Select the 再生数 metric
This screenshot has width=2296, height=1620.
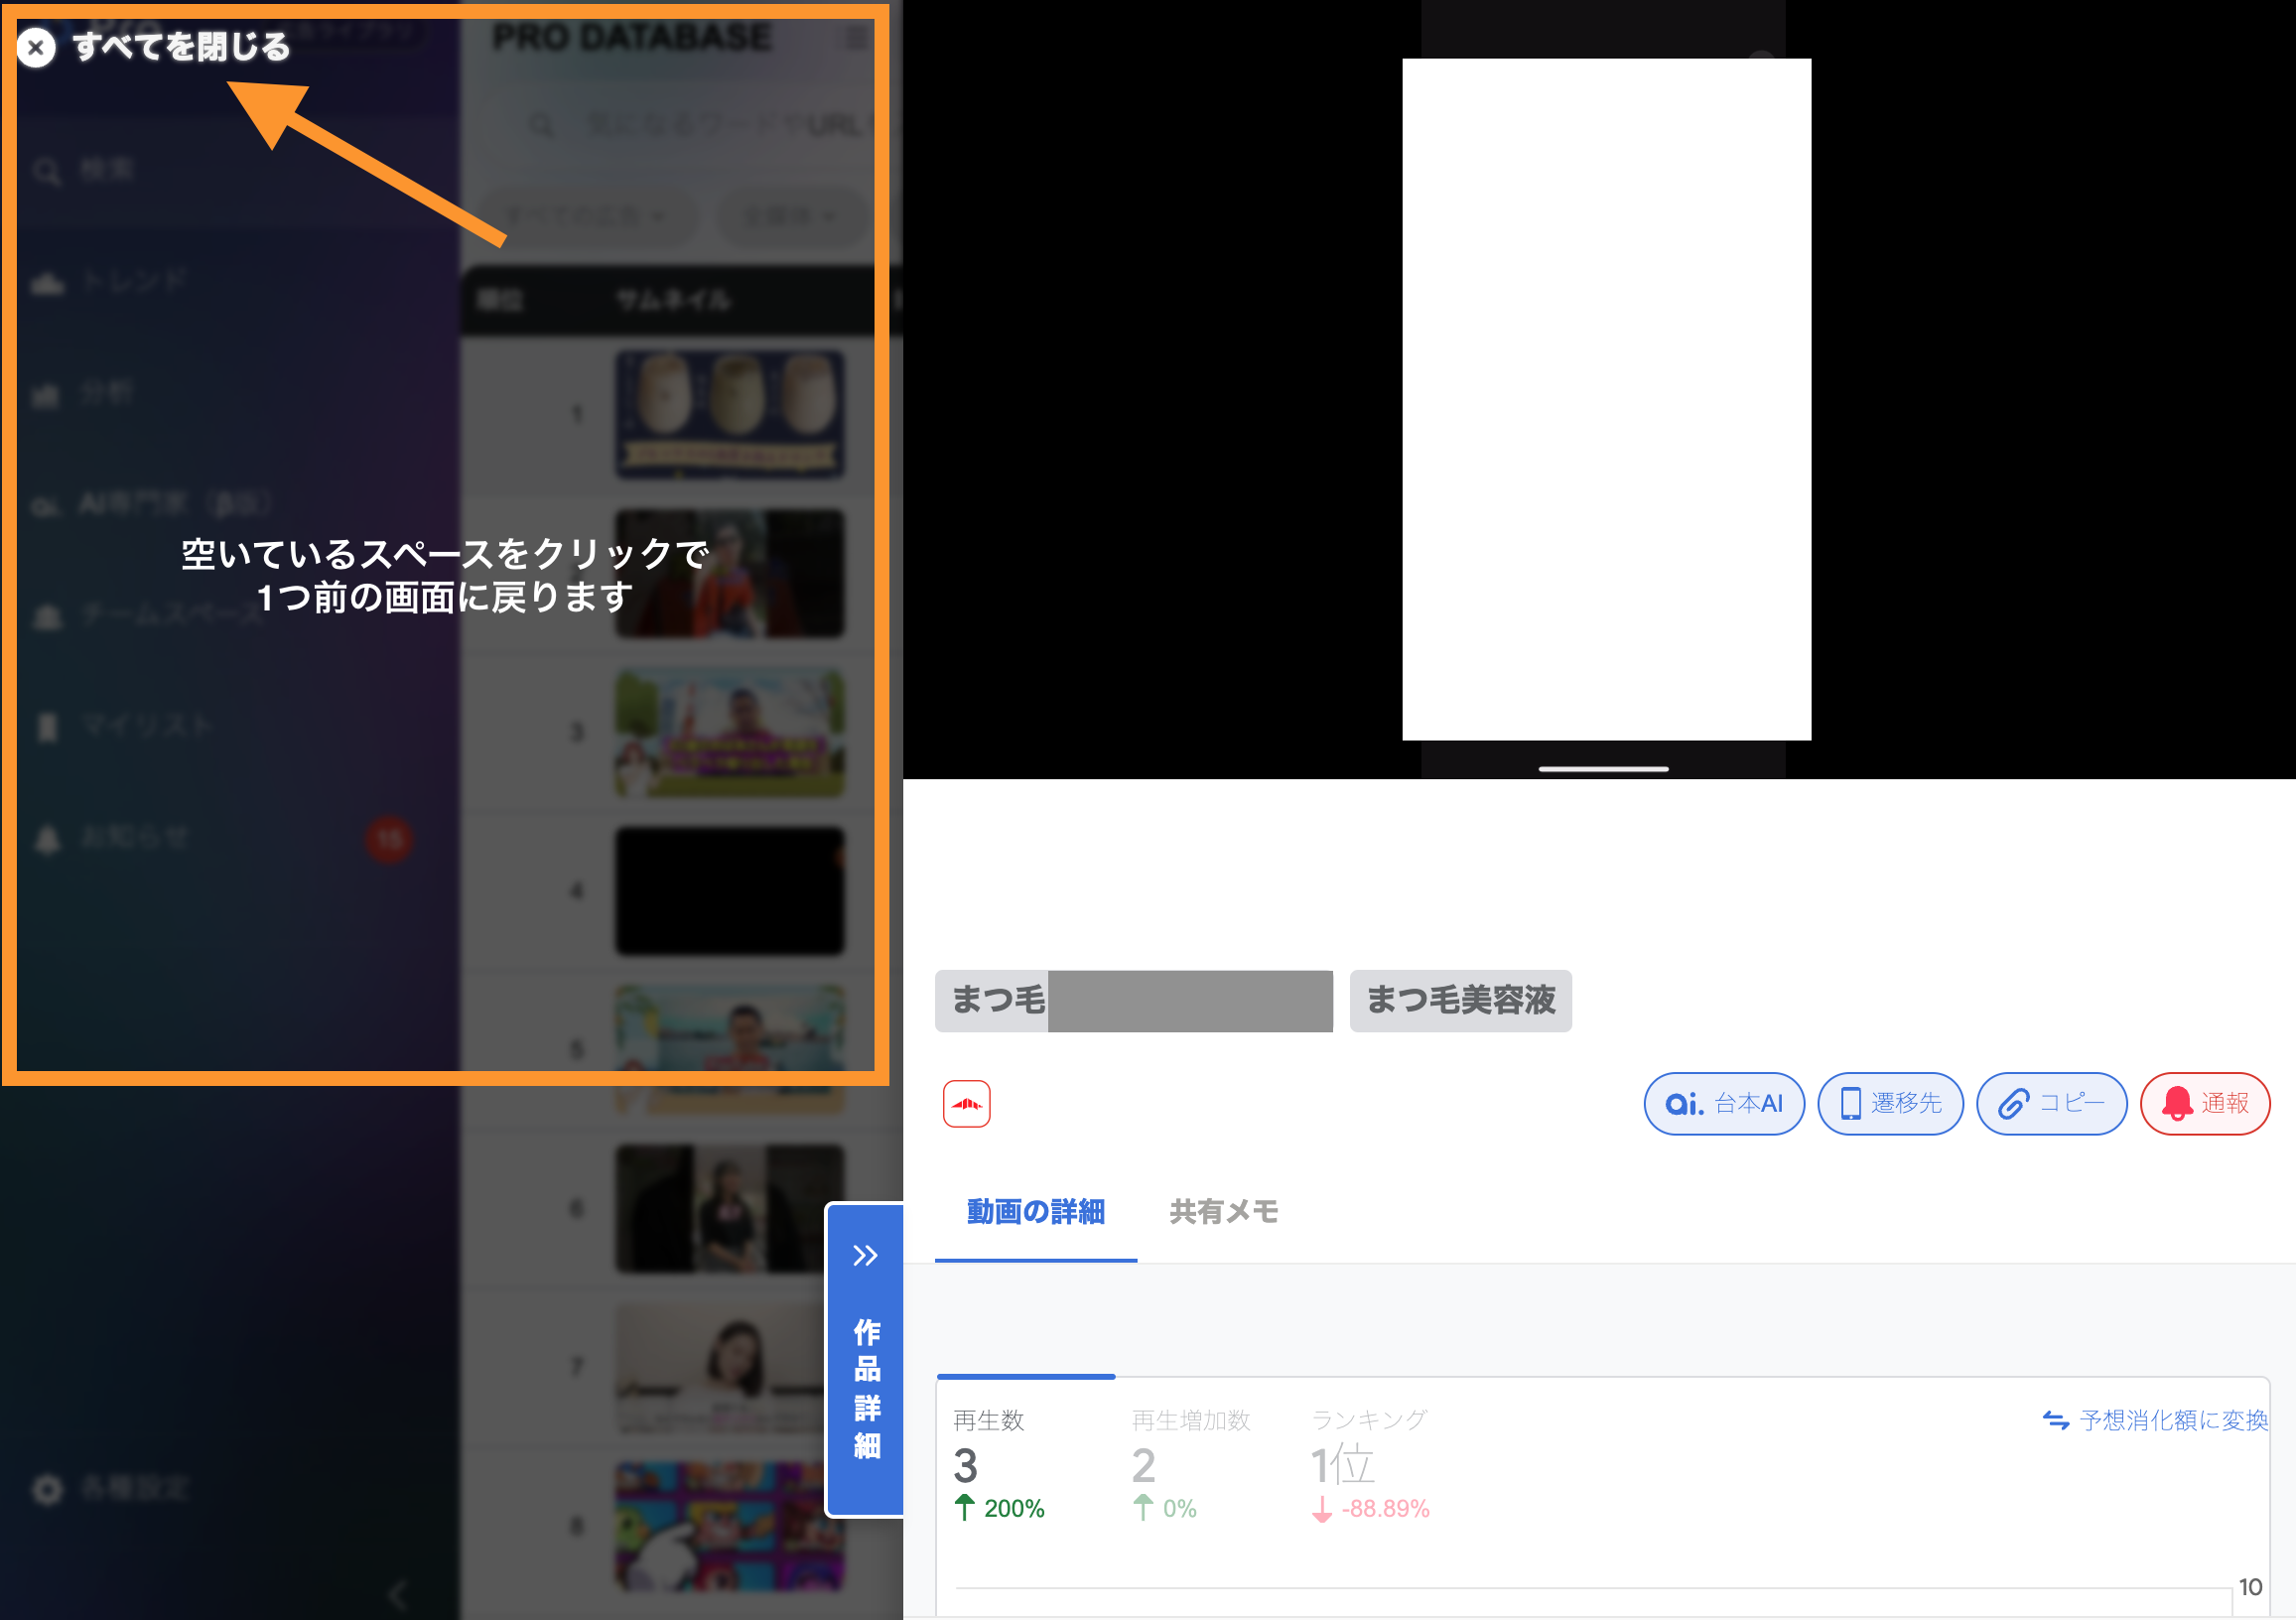tap(988, 1420)
